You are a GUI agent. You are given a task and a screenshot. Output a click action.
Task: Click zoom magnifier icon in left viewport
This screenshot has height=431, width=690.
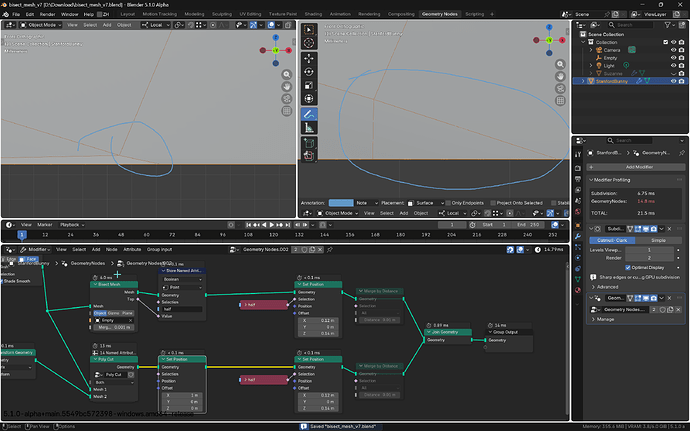coord(286,74)
